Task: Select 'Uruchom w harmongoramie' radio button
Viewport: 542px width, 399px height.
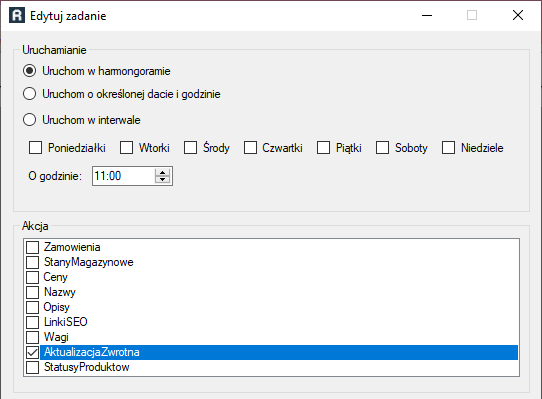Action: pos(29,71)
